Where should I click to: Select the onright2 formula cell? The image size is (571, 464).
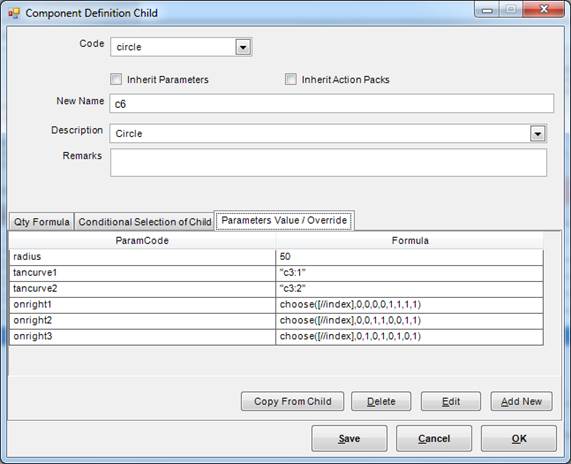[409, 321]
